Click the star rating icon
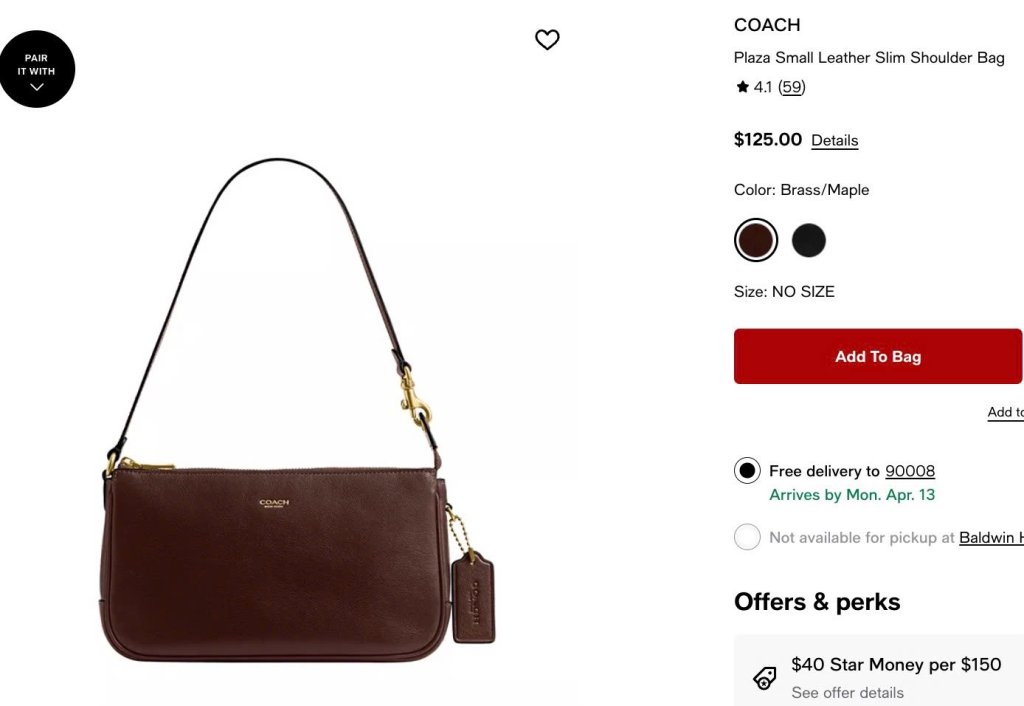The width and height of the screenshot is (1024, 706). tap(742, 86)
